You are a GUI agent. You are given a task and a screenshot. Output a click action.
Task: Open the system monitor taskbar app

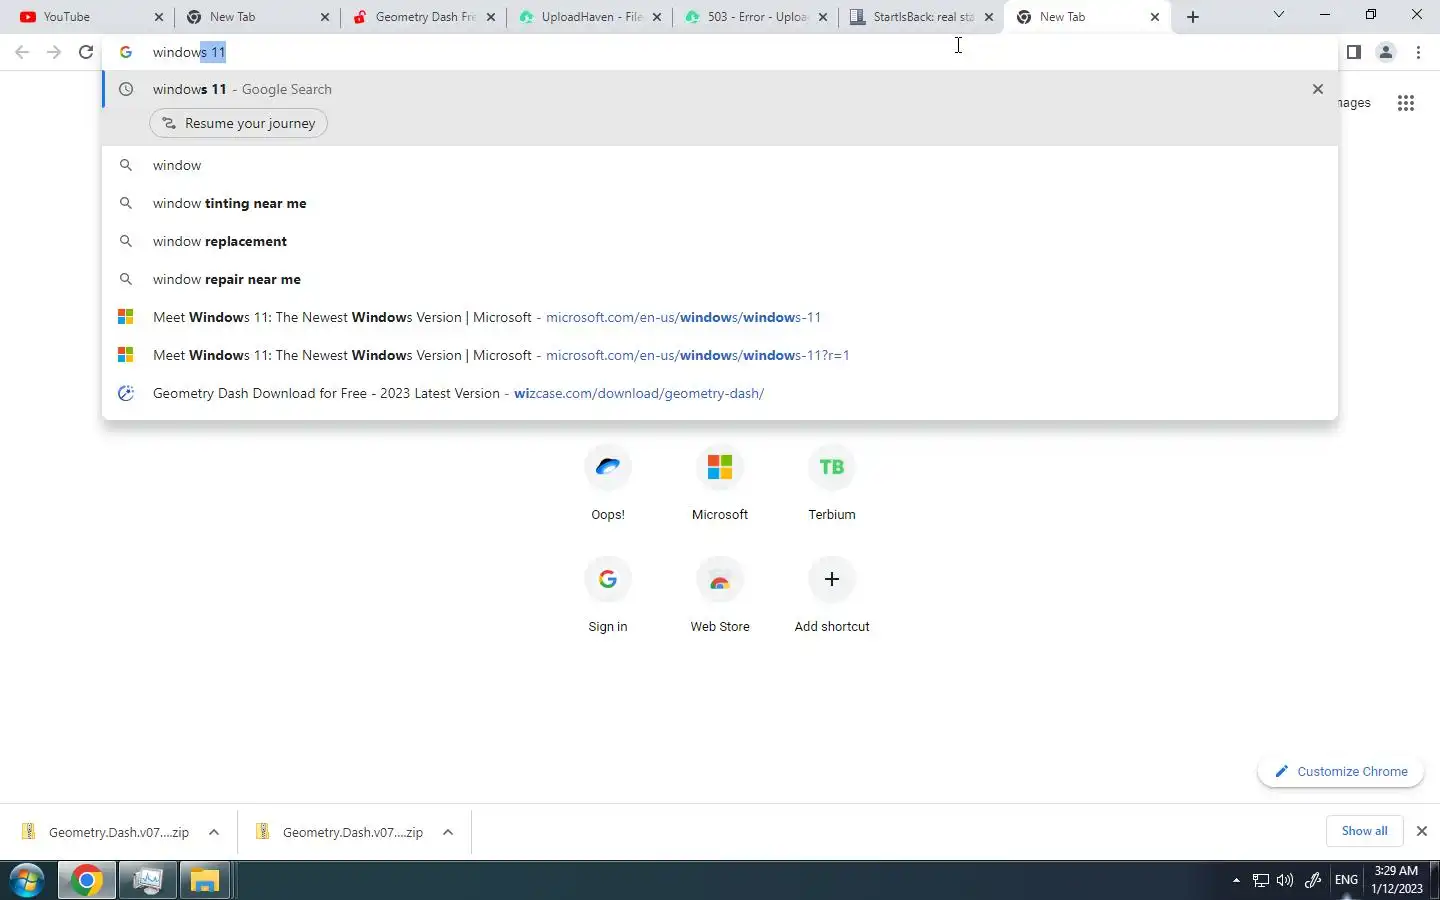click(x=147, y=881)
